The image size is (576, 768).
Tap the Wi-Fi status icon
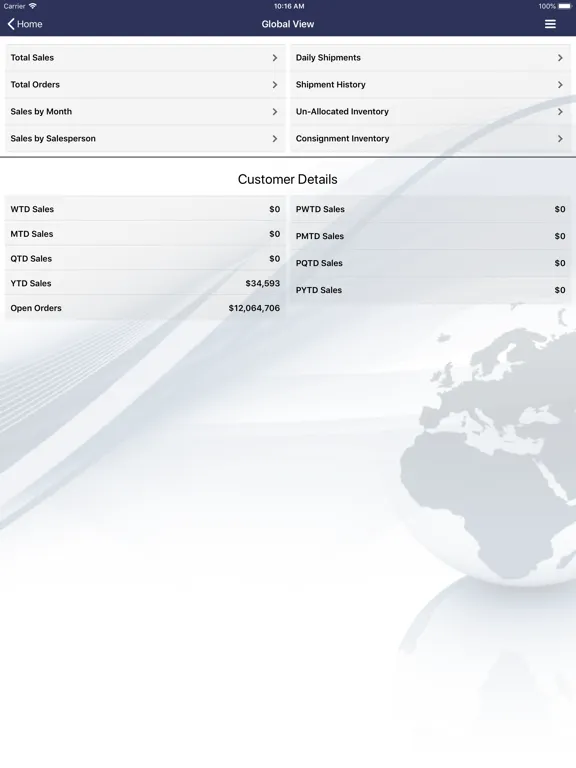pos(32,6)
